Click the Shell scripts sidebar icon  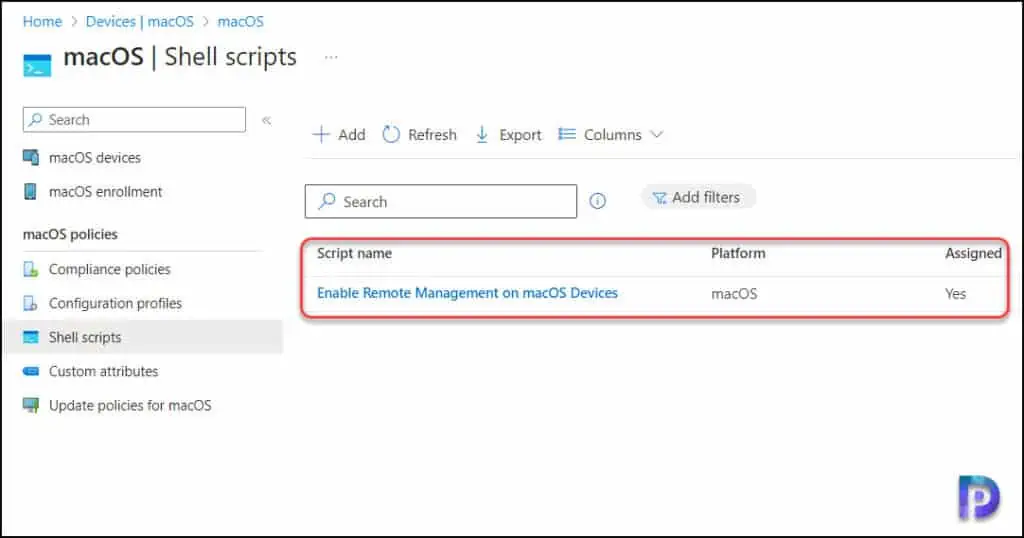[x=31, y=337]
